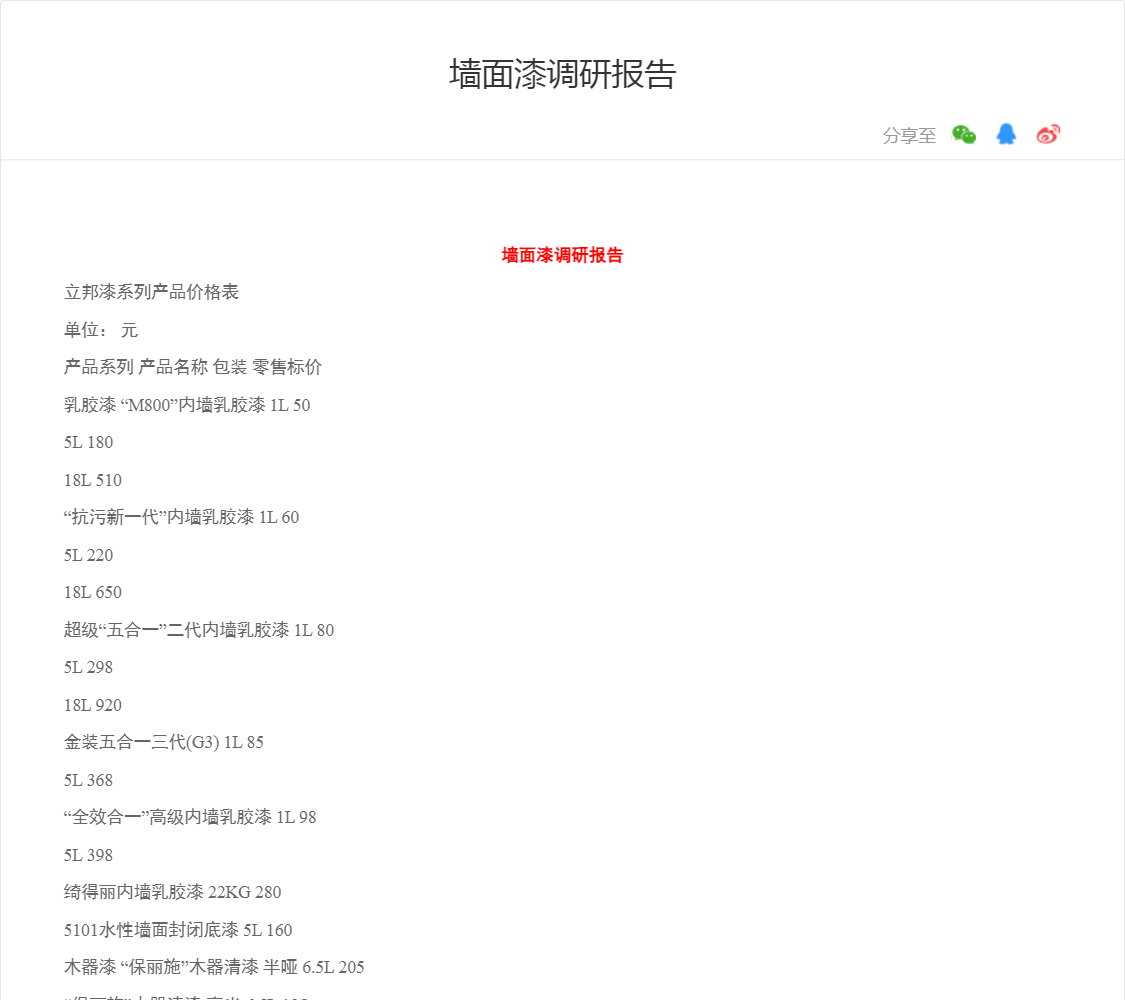Click the M800 内墙乳胶漆 1L 50 line
Image resolution: width=1125 pixels, height=1000 pixels.
tap(187, 405)
